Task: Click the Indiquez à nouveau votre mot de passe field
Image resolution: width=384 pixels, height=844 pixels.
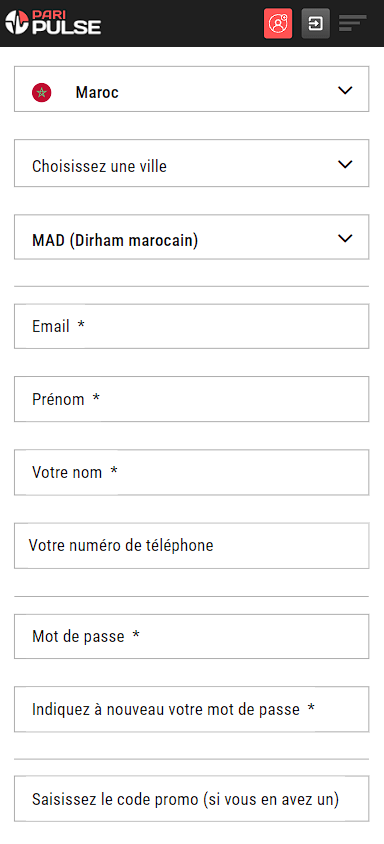Action: (x=192, y=709)
